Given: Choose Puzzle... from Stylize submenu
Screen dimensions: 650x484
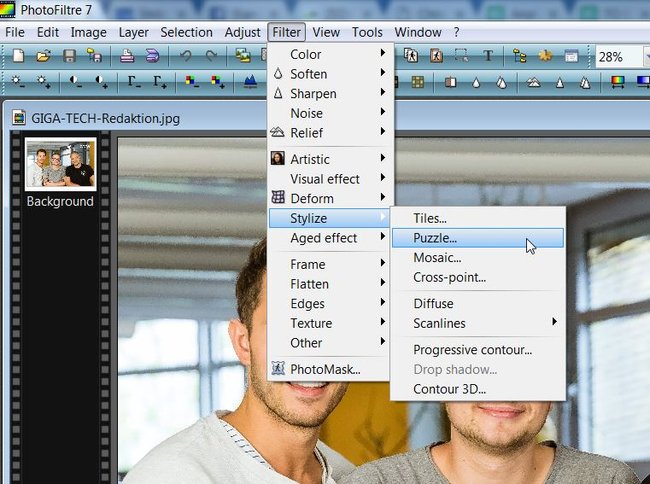Looking at the screenshot, I should [x=478, y=238].
